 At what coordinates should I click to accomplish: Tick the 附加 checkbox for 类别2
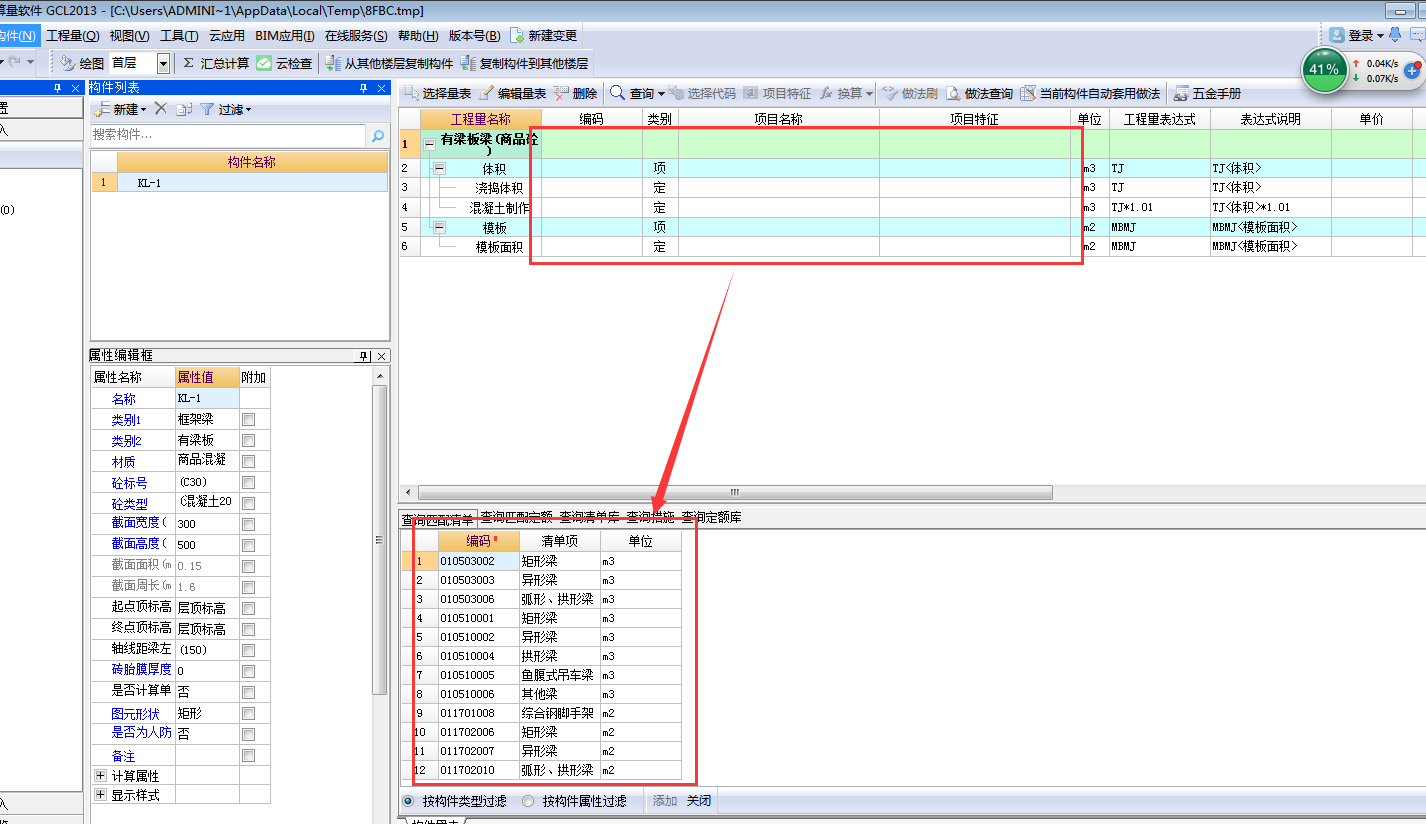[x=248, y=441]
